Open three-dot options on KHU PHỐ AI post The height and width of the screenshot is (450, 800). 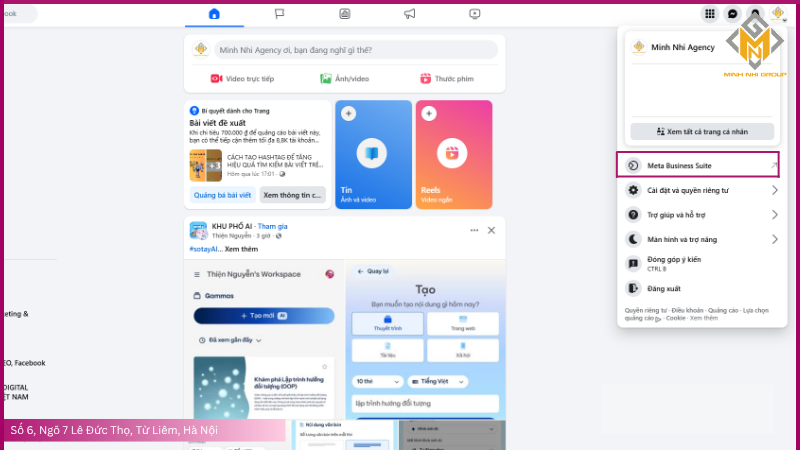pos(474,231)
